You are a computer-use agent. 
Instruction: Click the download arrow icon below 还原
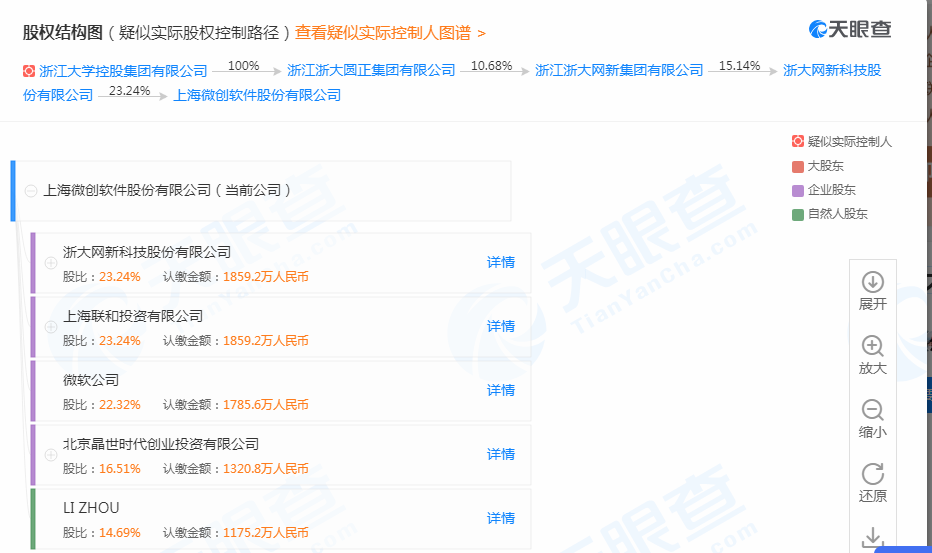873,538
